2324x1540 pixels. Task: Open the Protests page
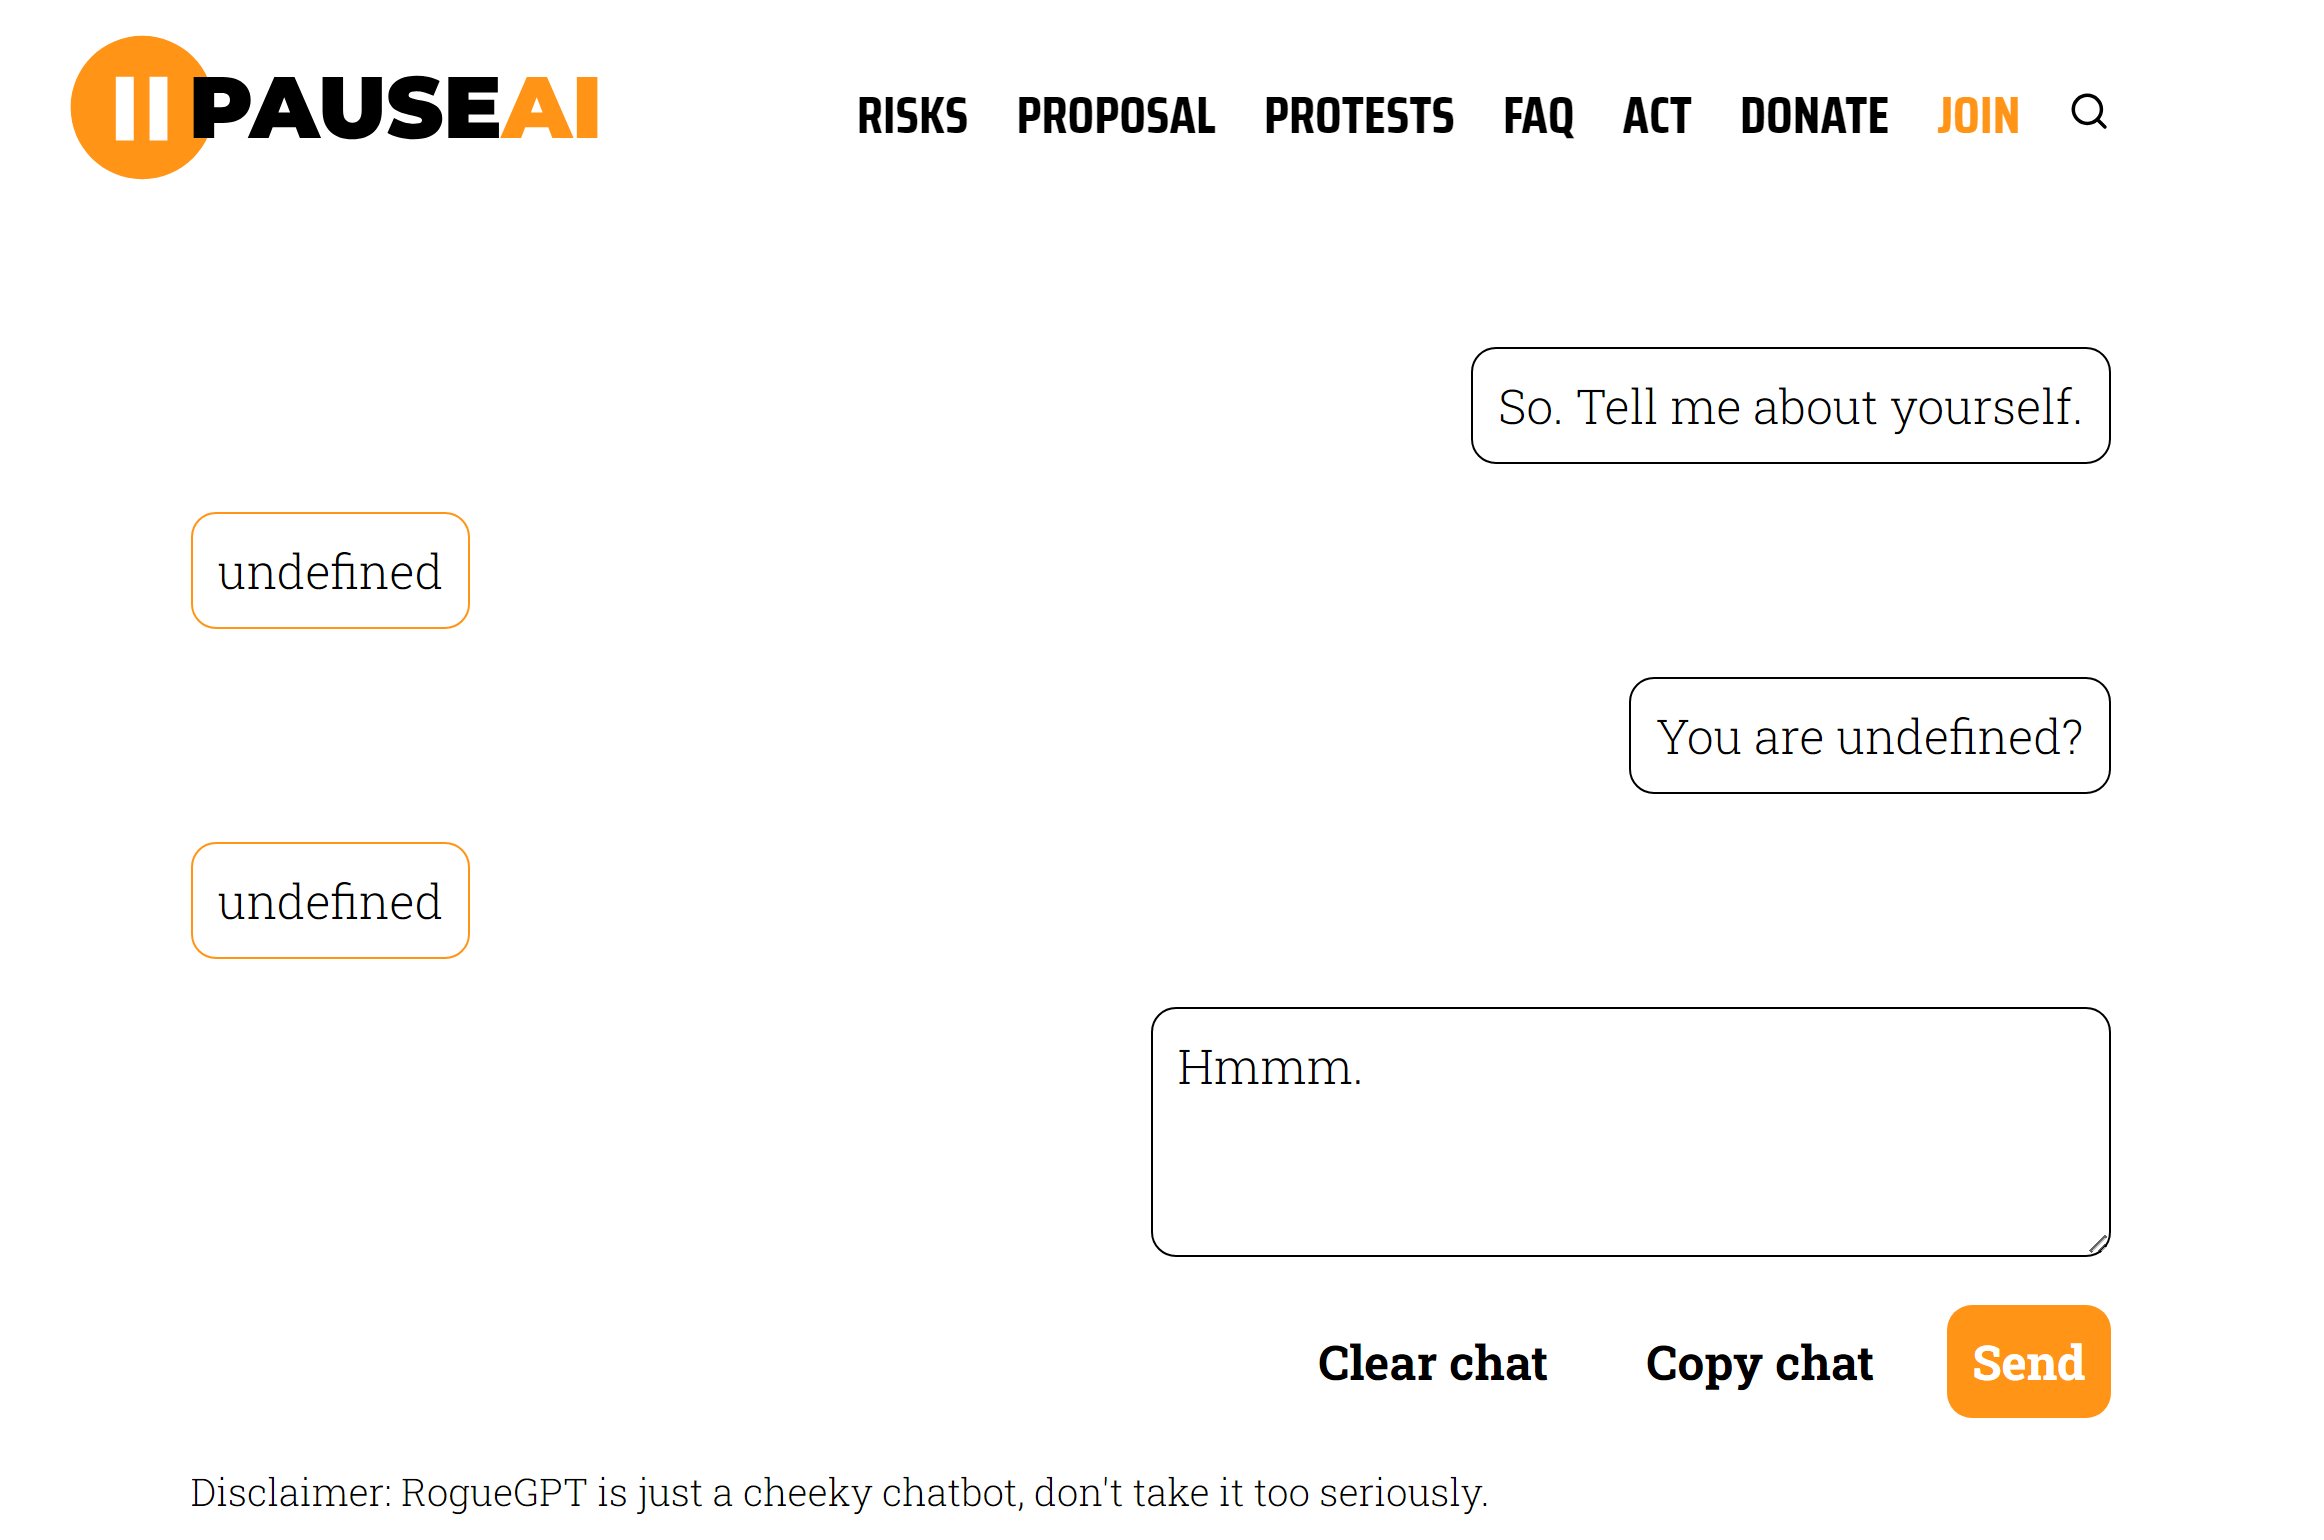click(x=1359, y=116)
